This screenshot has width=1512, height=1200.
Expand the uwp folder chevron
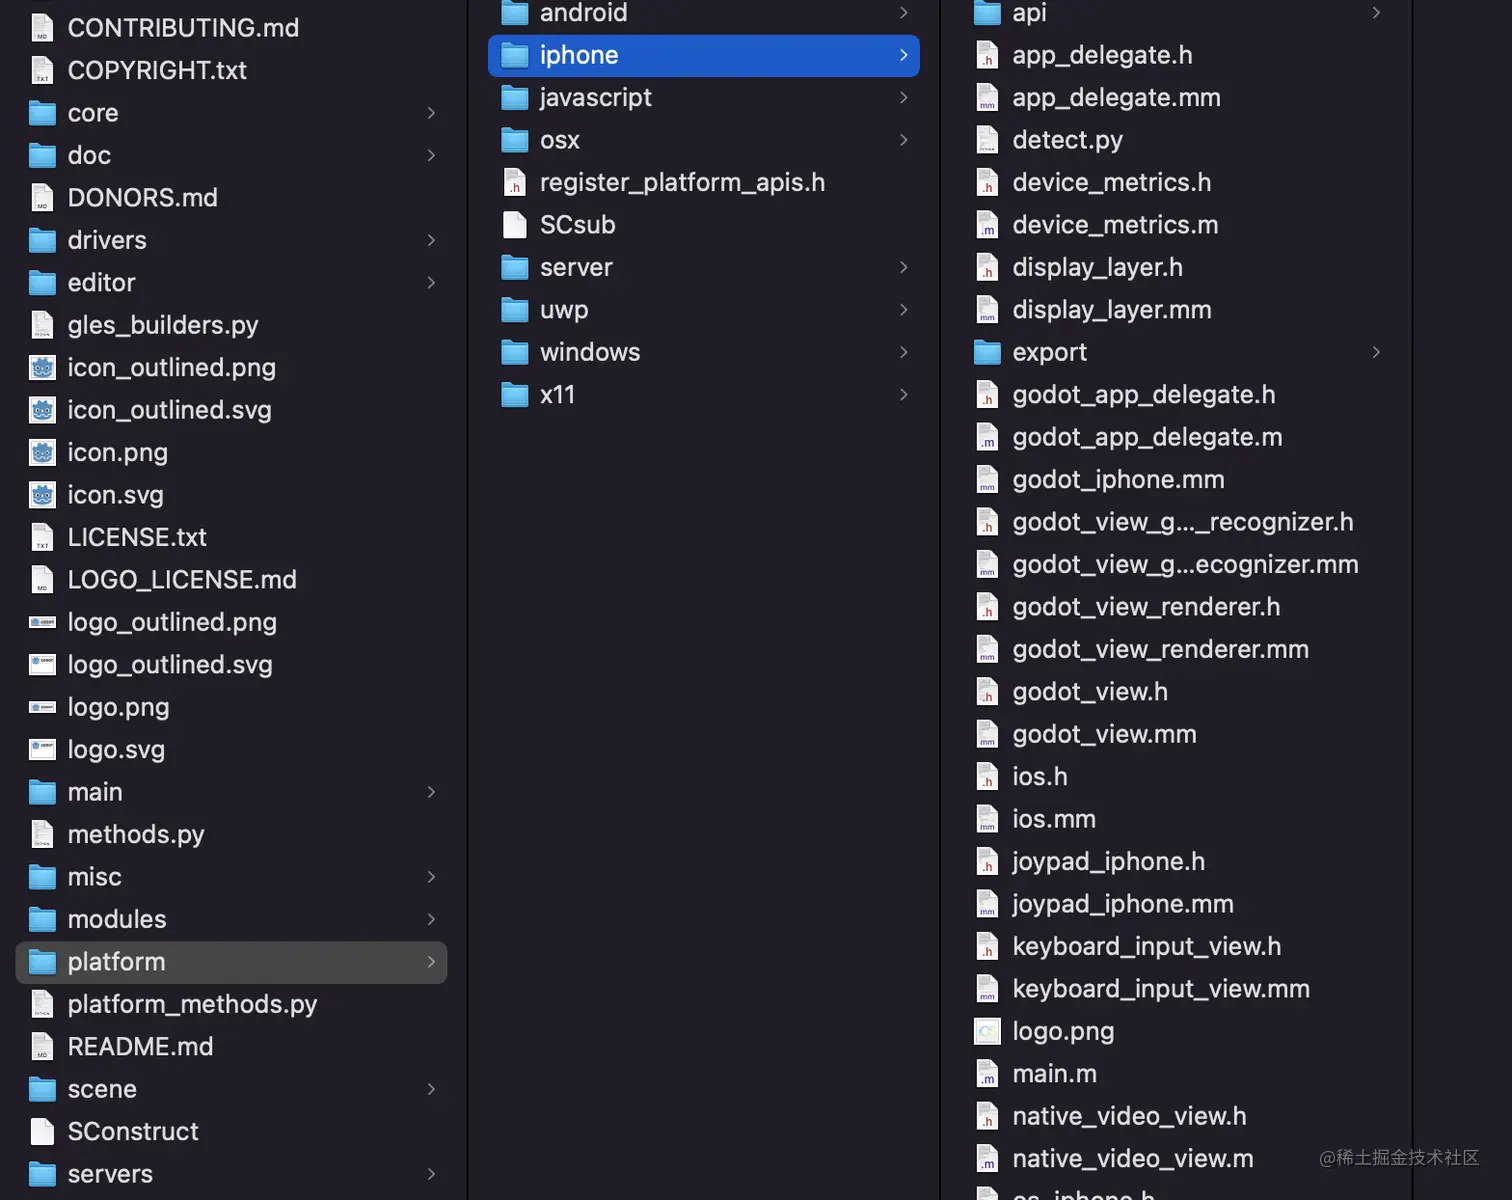point(903,310)
